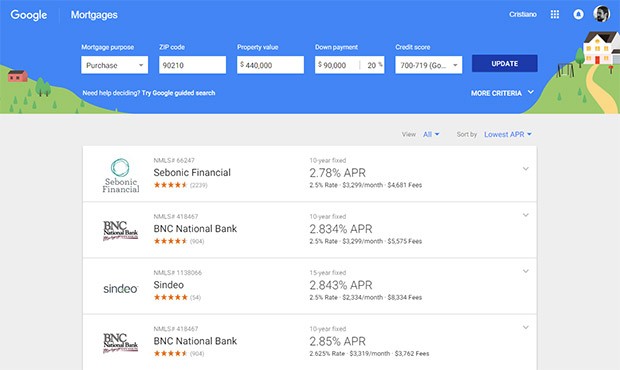Viewport: 620px width, 370px height.
Task: Open the notifications bell icon
Action: pyautogui.click(x=578, y=15)
